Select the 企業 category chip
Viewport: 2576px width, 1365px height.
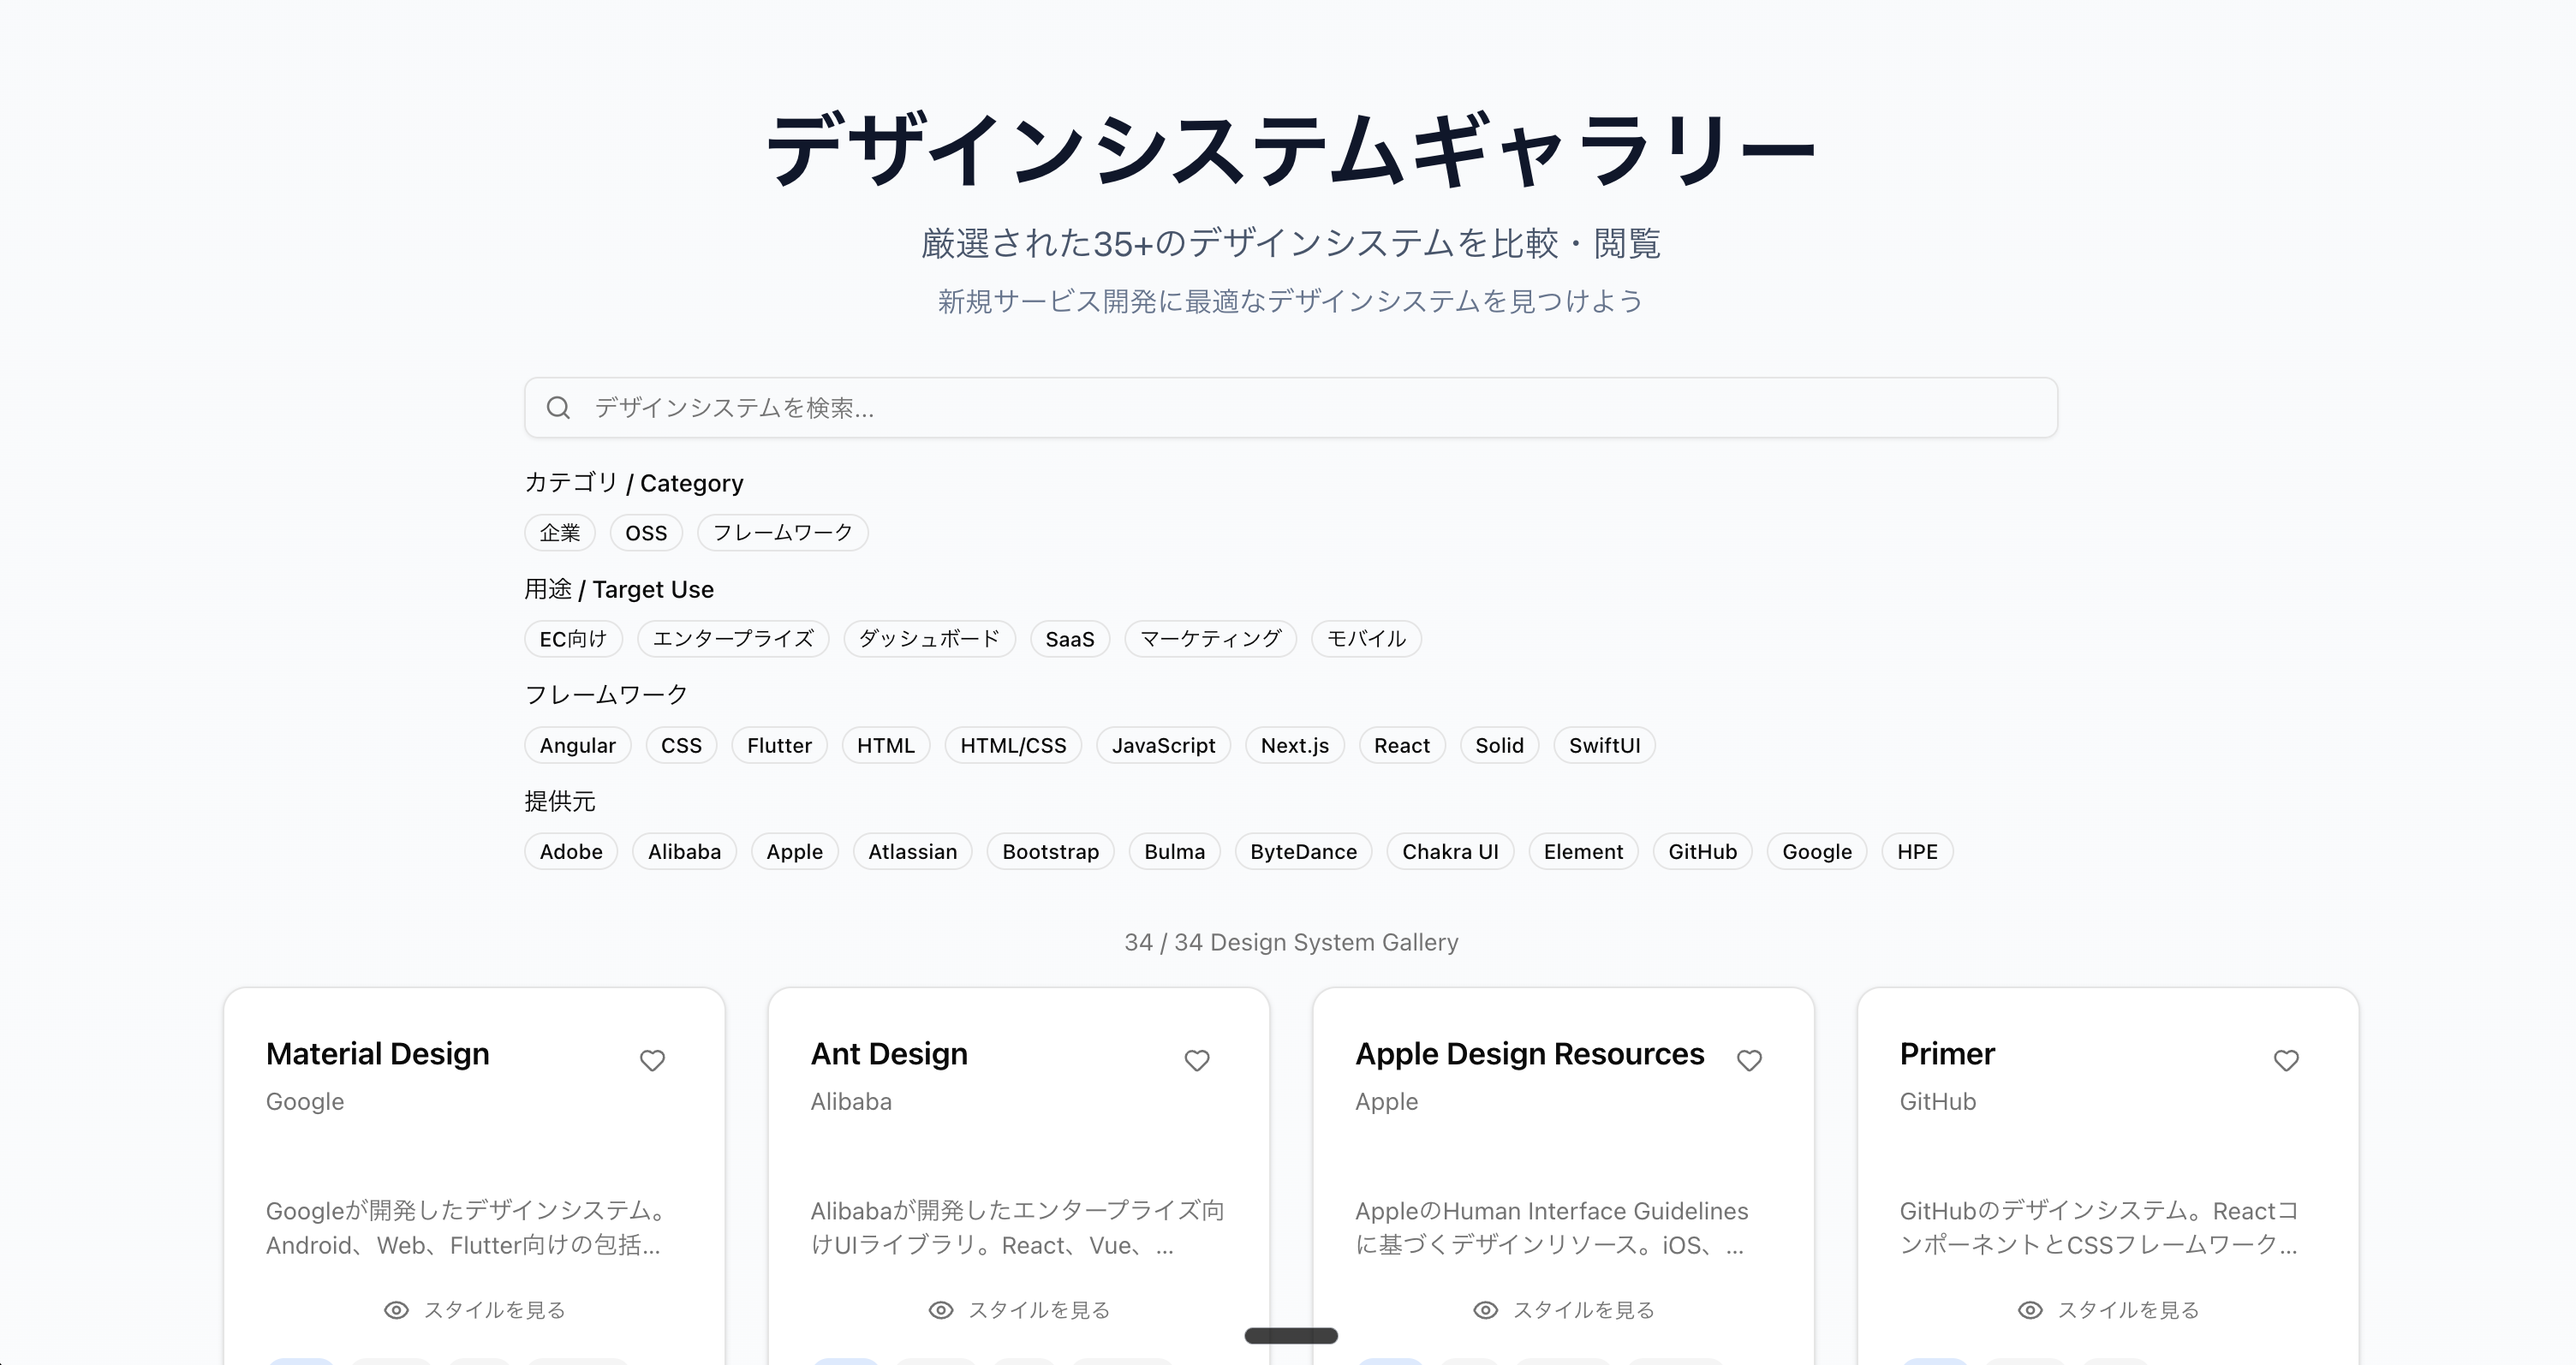pyautogui.click(x=560, y=533)
